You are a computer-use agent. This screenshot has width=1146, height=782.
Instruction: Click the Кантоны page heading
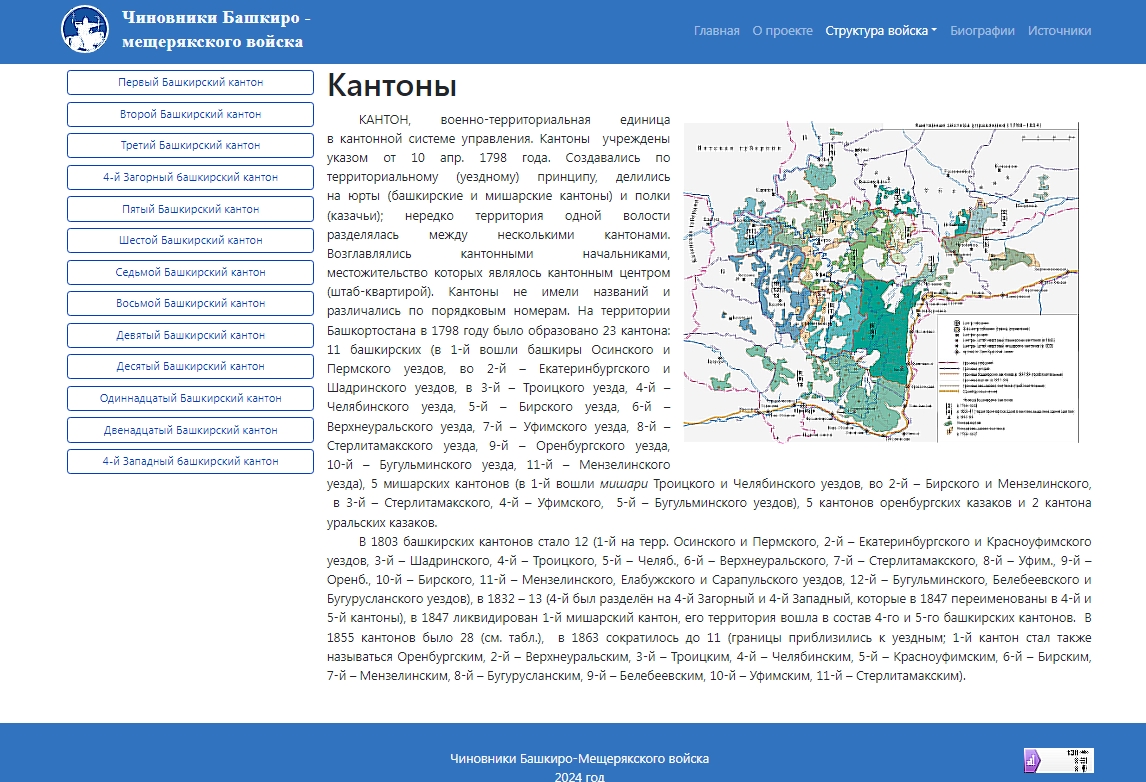(x=392, y=86)
